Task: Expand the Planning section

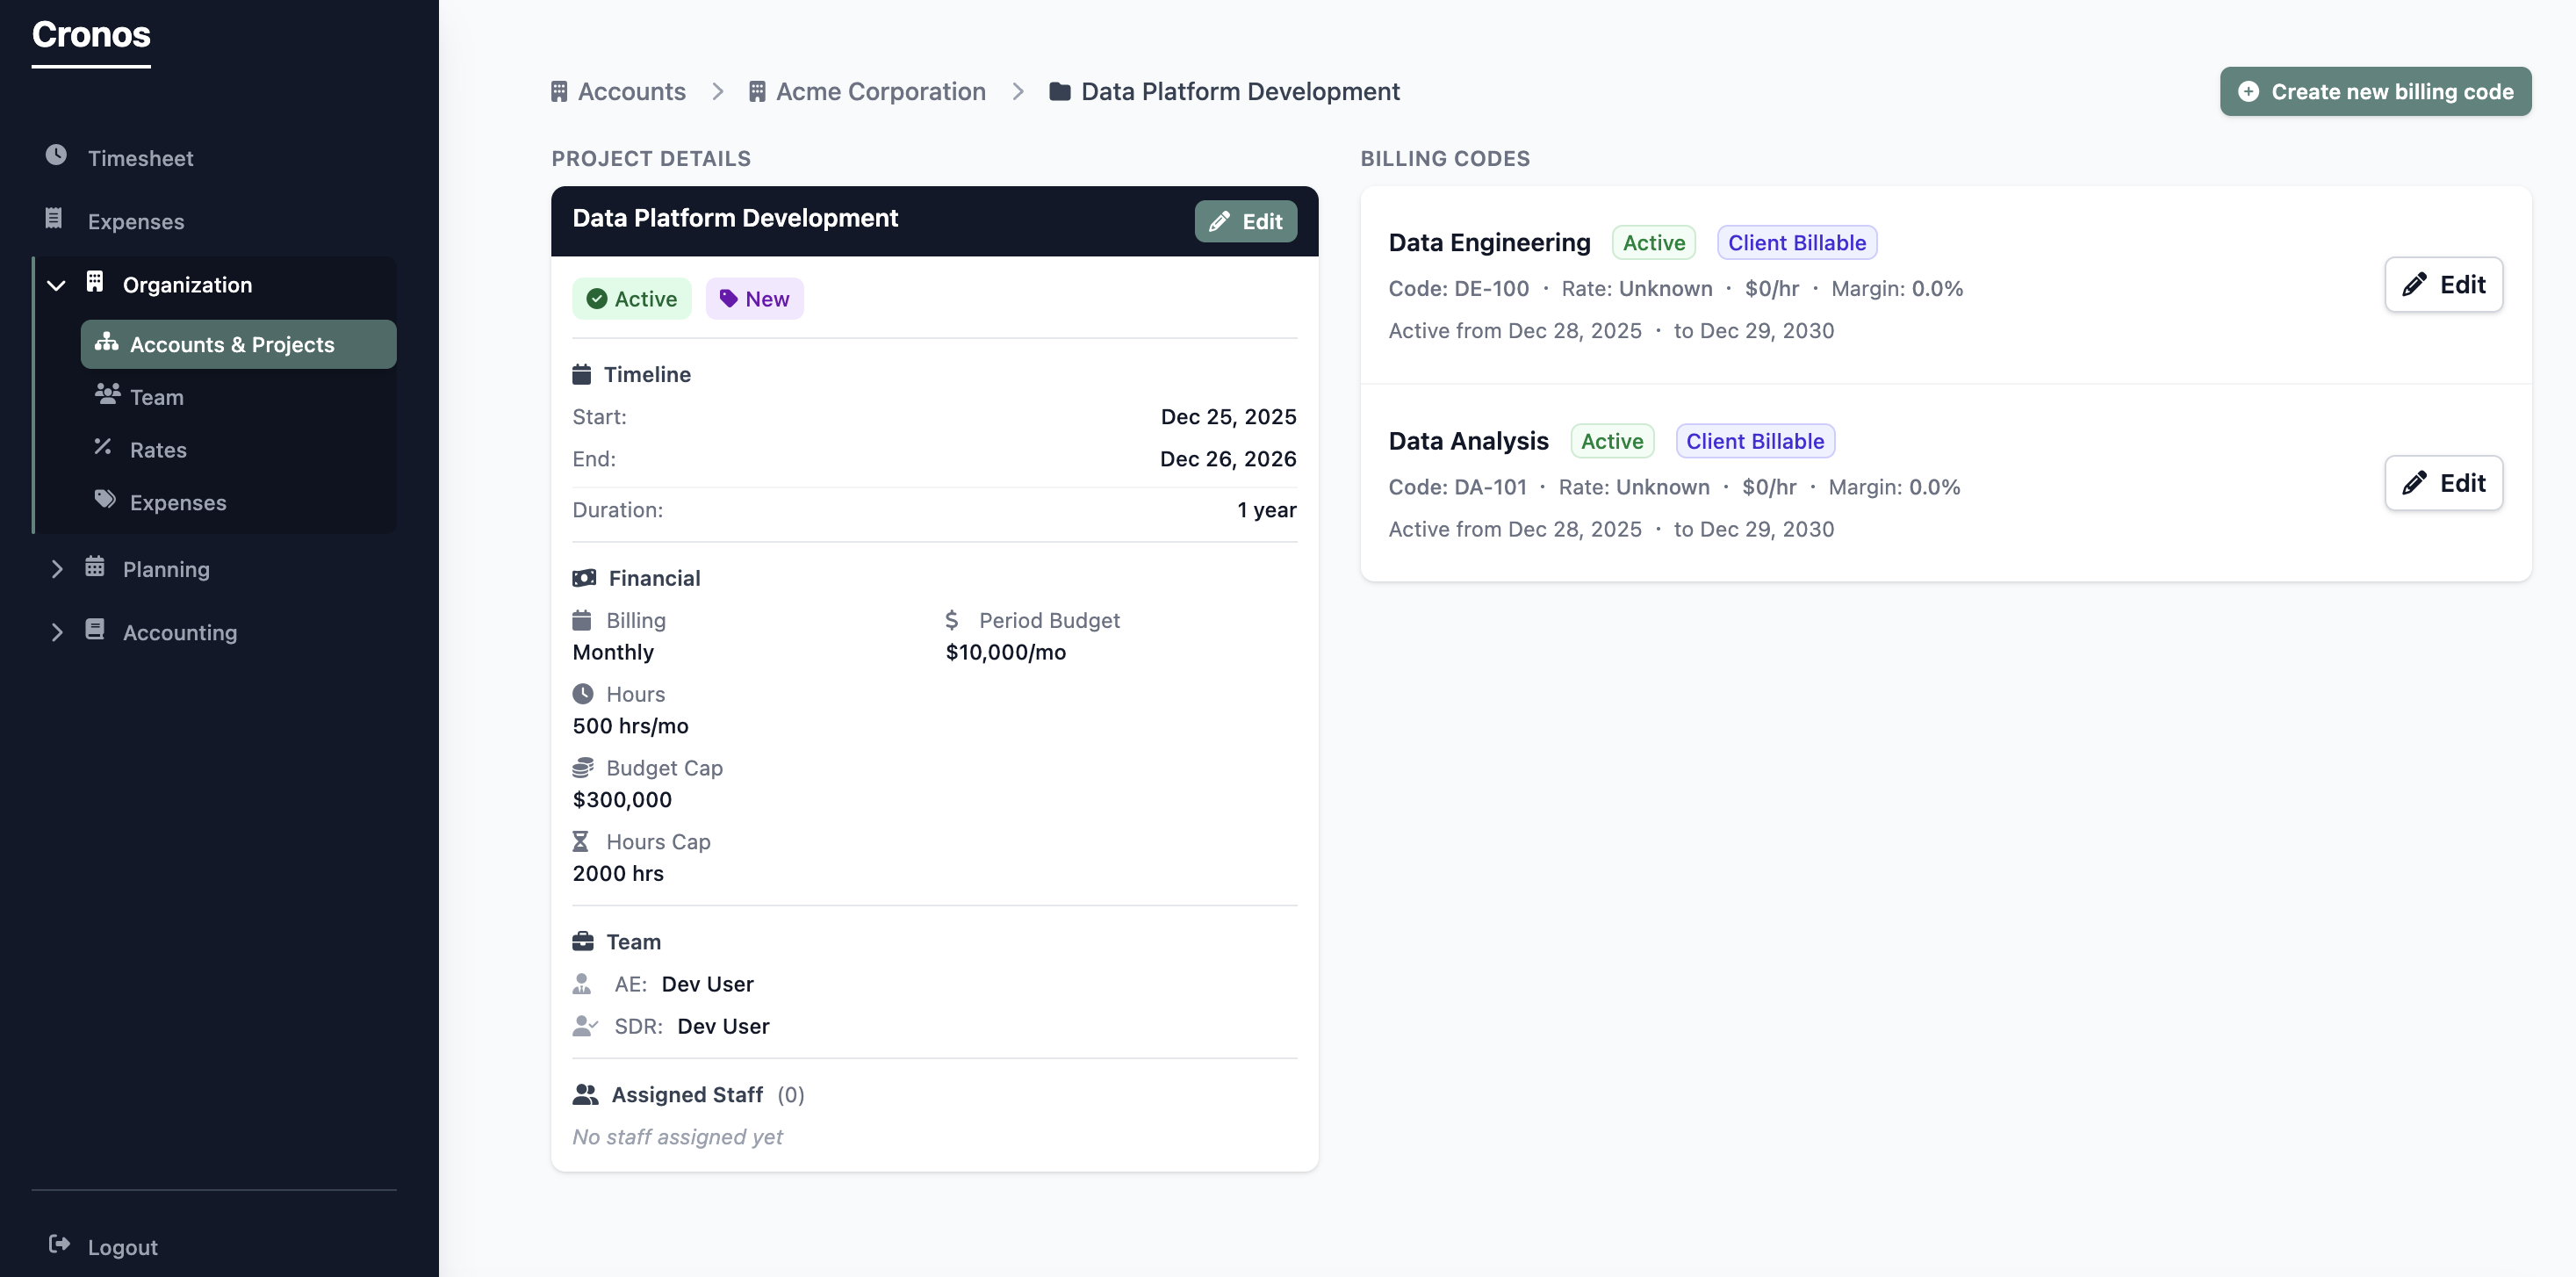Action: coord(57,568)
